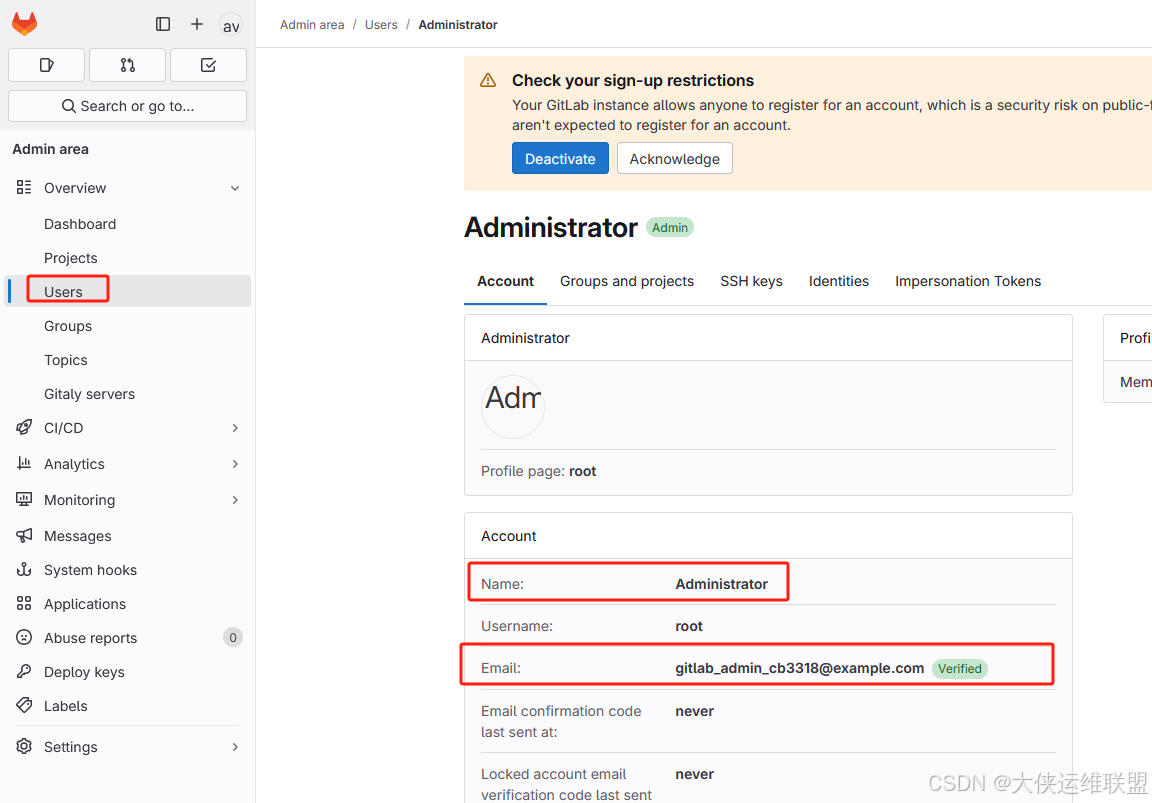This screenshot has height=803, width=1152.
Task: Click the warning triangle icon in banner
Action: (x=488, y=81)
